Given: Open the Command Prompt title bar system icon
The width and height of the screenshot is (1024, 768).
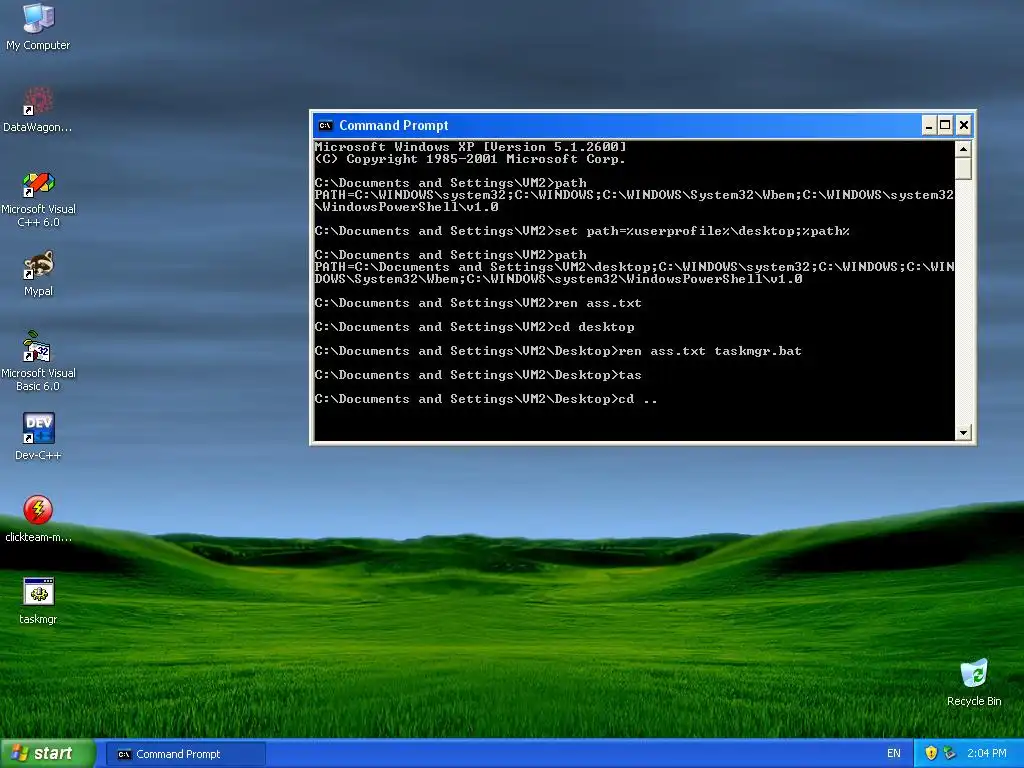Looking at the screenshot, I should [325, 125].
